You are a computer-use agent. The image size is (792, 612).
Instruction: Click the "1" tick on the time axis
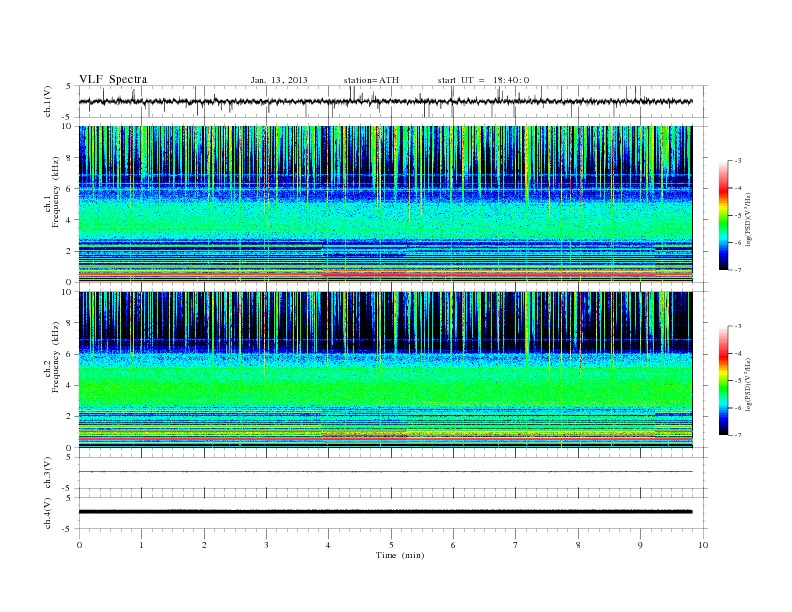pos(142,545)
